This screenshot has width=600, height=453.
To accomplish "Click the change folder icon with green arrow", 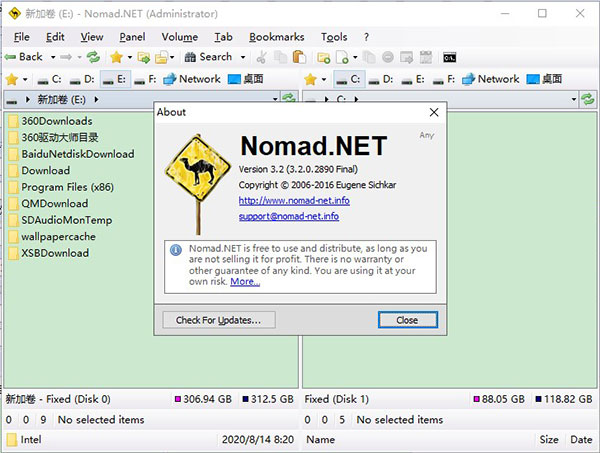I will (x=144, y=58).
